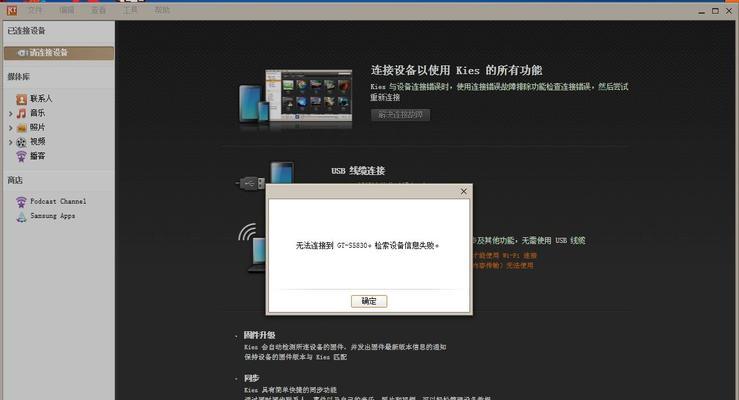Close the Kies main window
Image resolution: width=739 pixels, height=400 pixels.
pyautogui.click(x=729, y=11)
